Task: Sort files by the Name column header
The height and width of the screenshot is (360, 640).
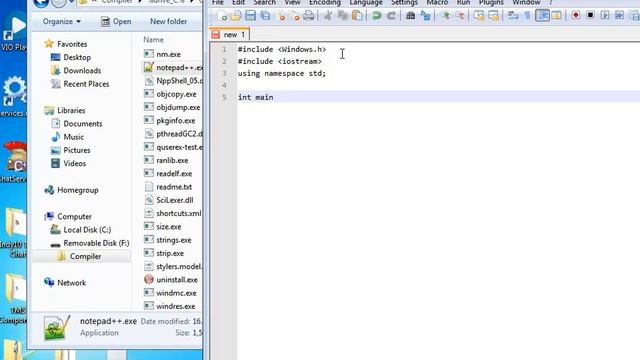Action: pyautogui.click(x=153, y=40)
